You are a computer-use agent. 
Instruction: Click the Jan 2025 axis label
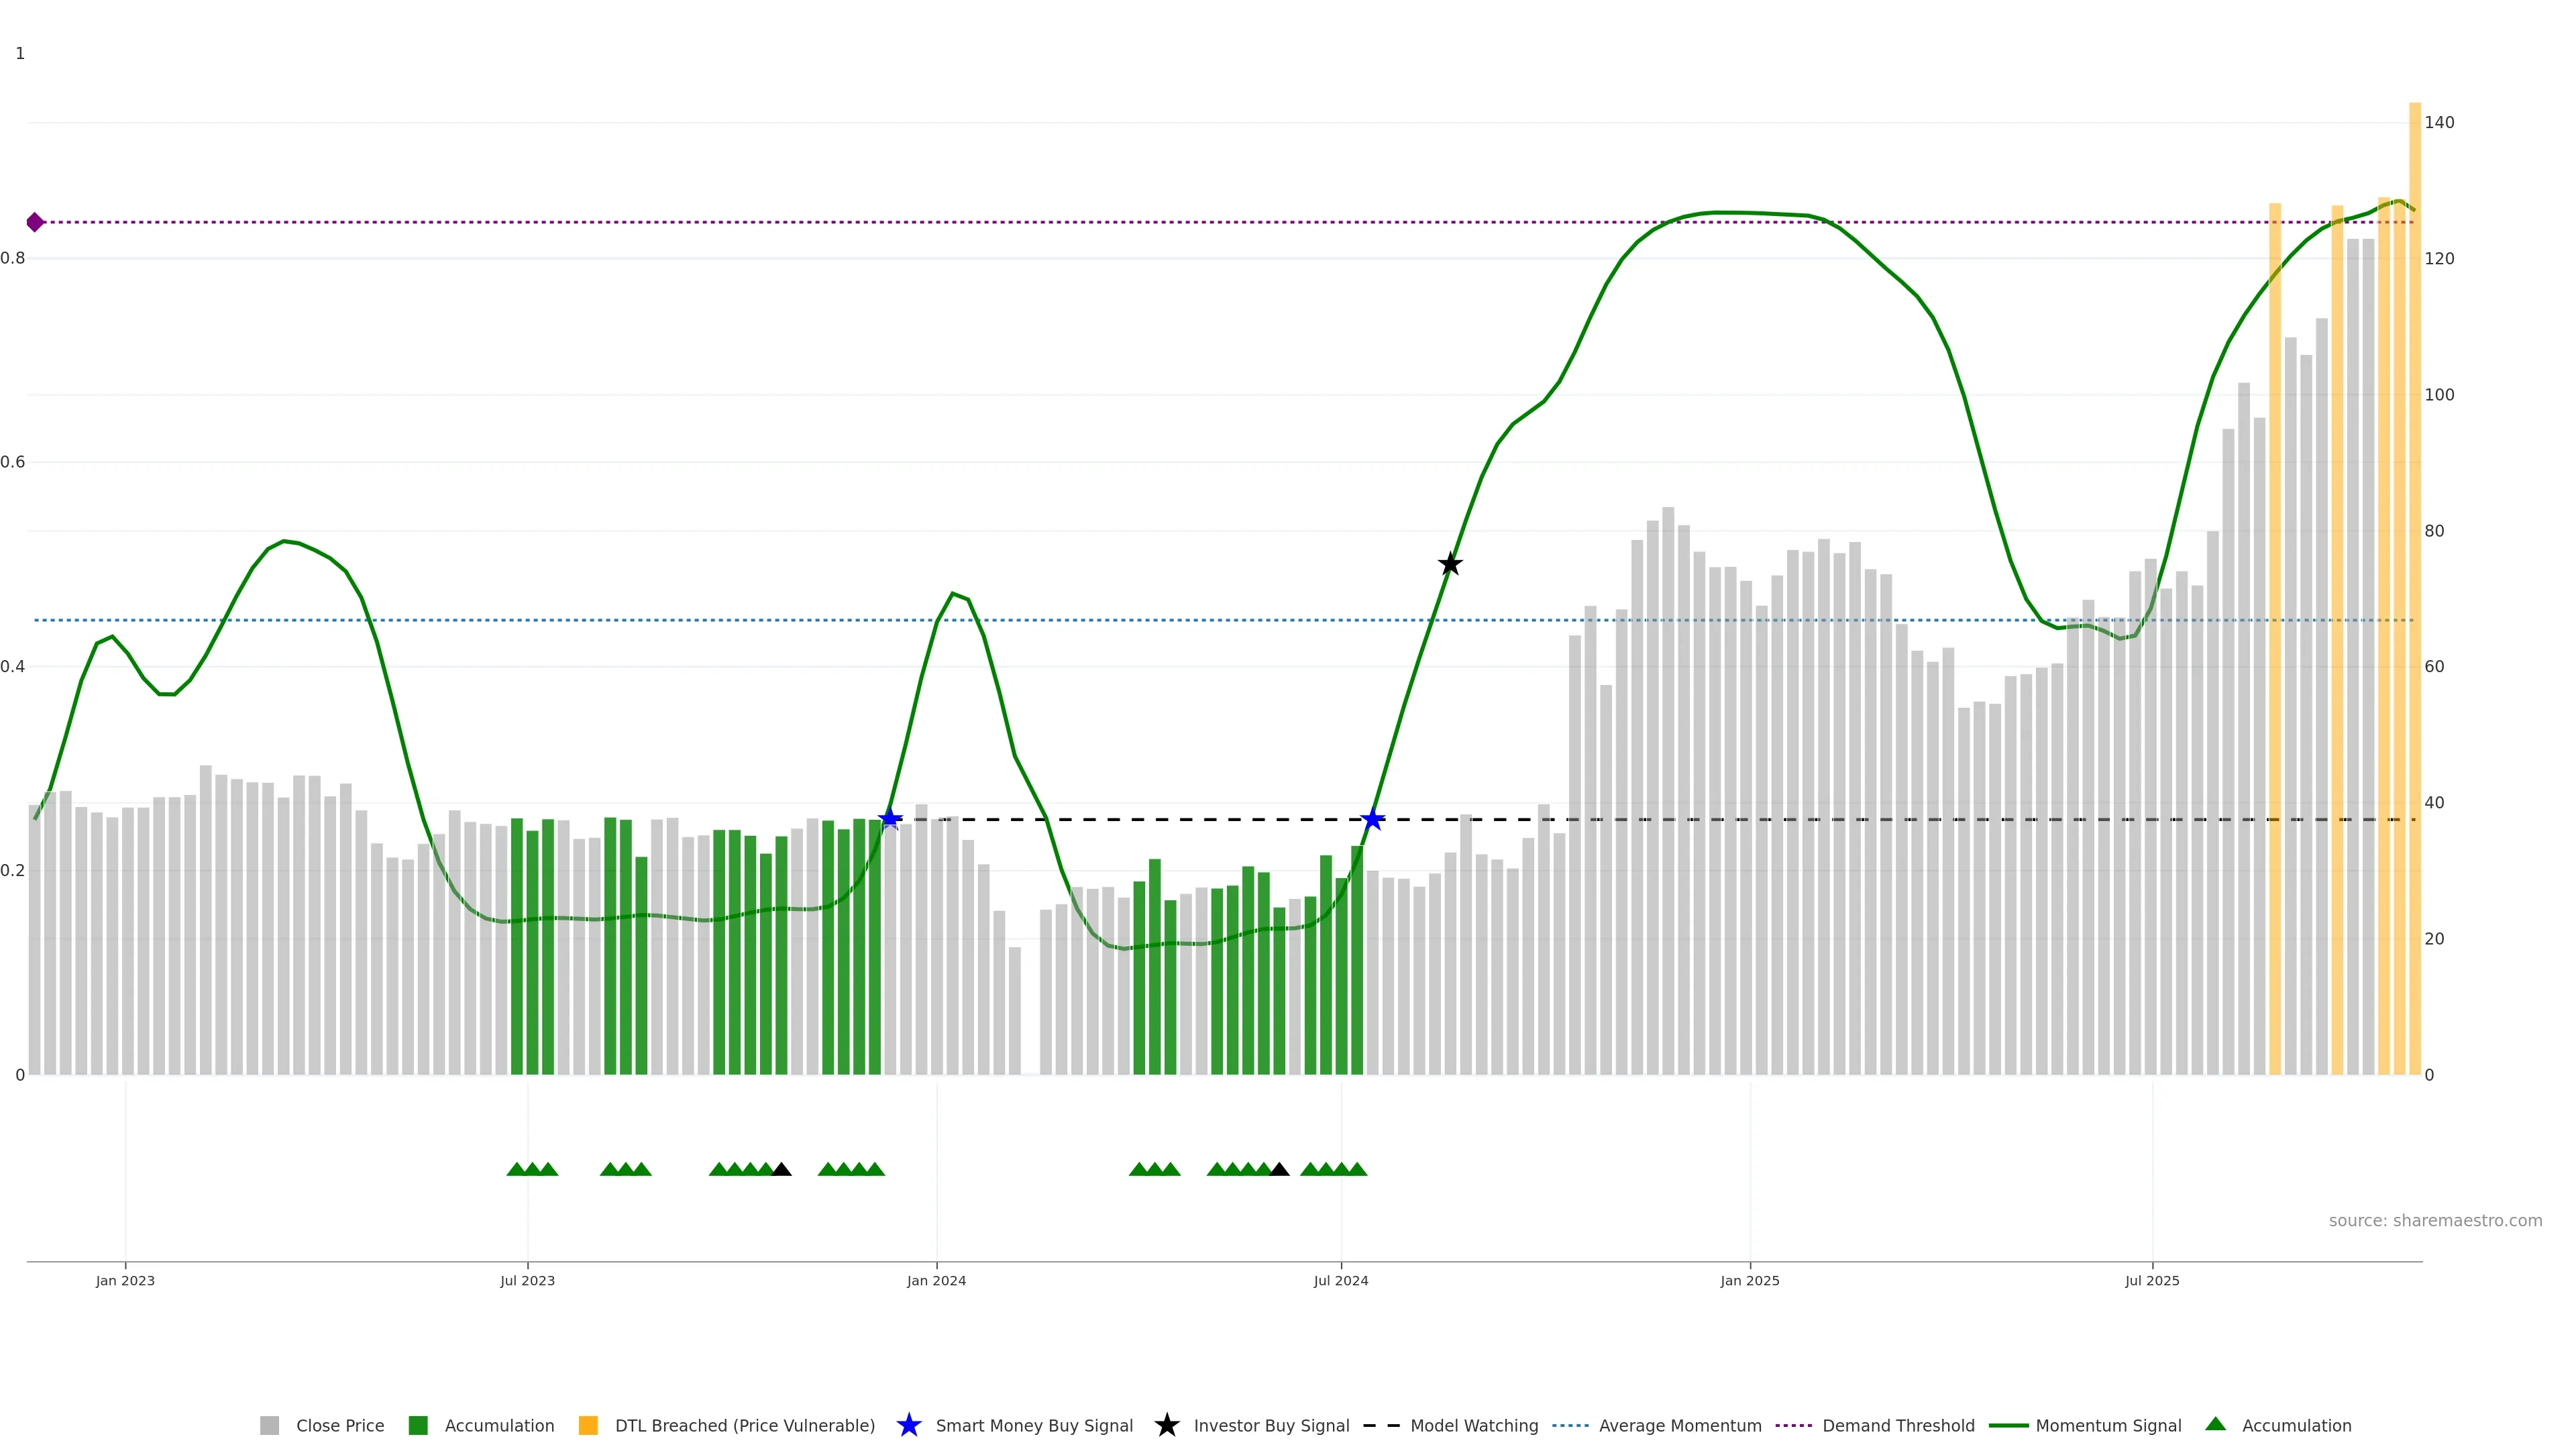tap(1749, 1280)
